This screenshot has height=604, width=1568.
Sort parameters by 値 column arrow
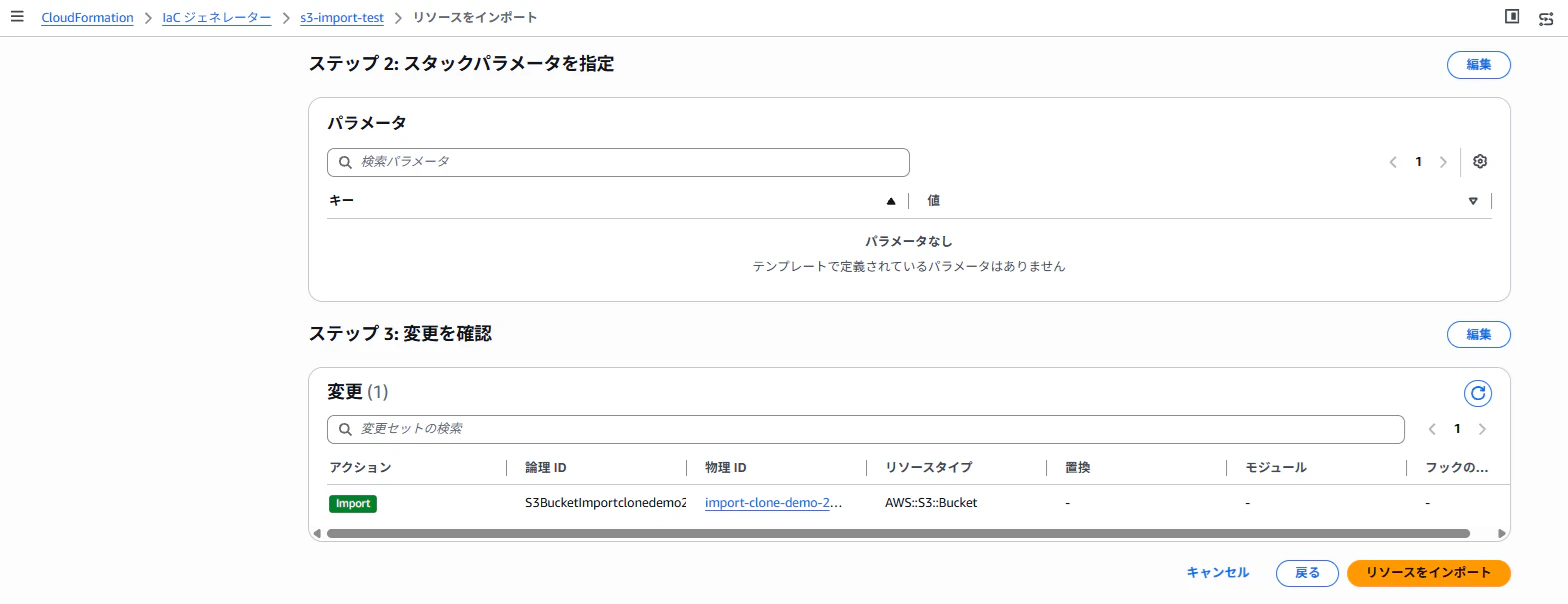(x=1472, y=201)
